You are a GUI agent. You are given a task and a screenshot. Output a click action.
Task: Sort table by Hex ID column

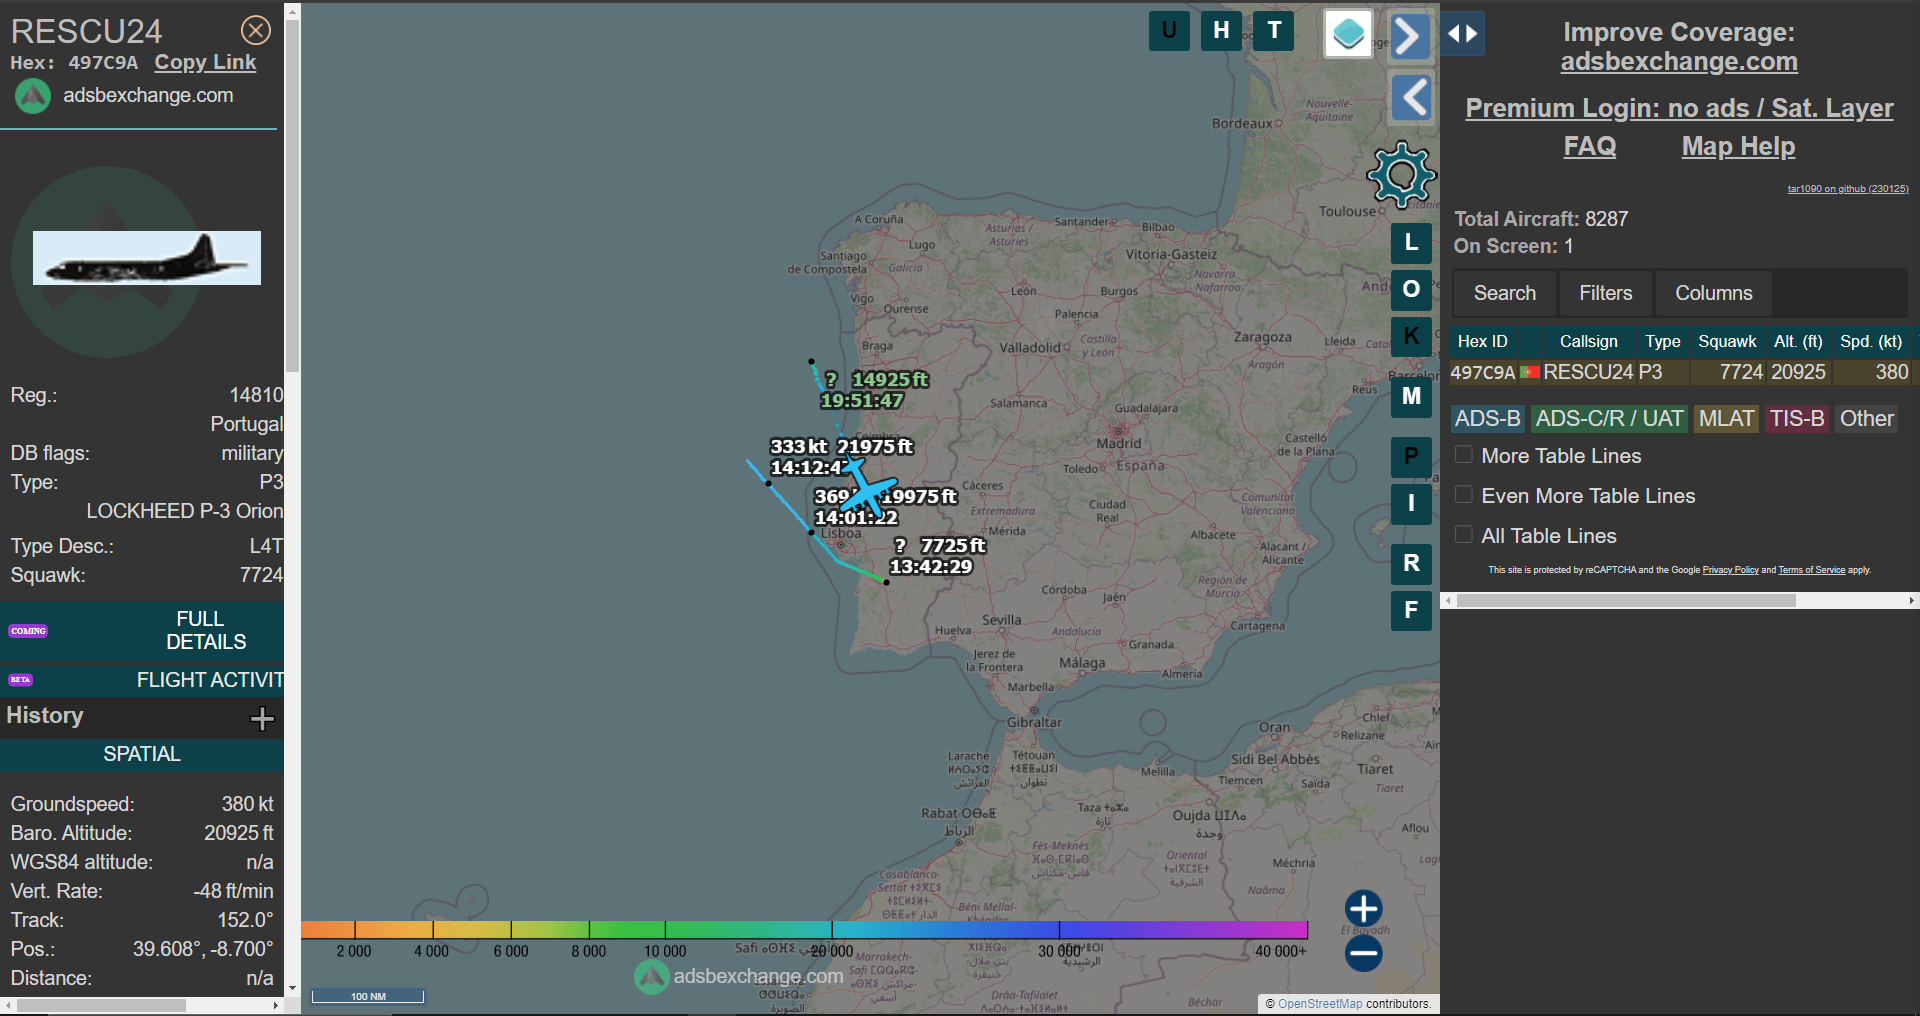coord(1483,341)
